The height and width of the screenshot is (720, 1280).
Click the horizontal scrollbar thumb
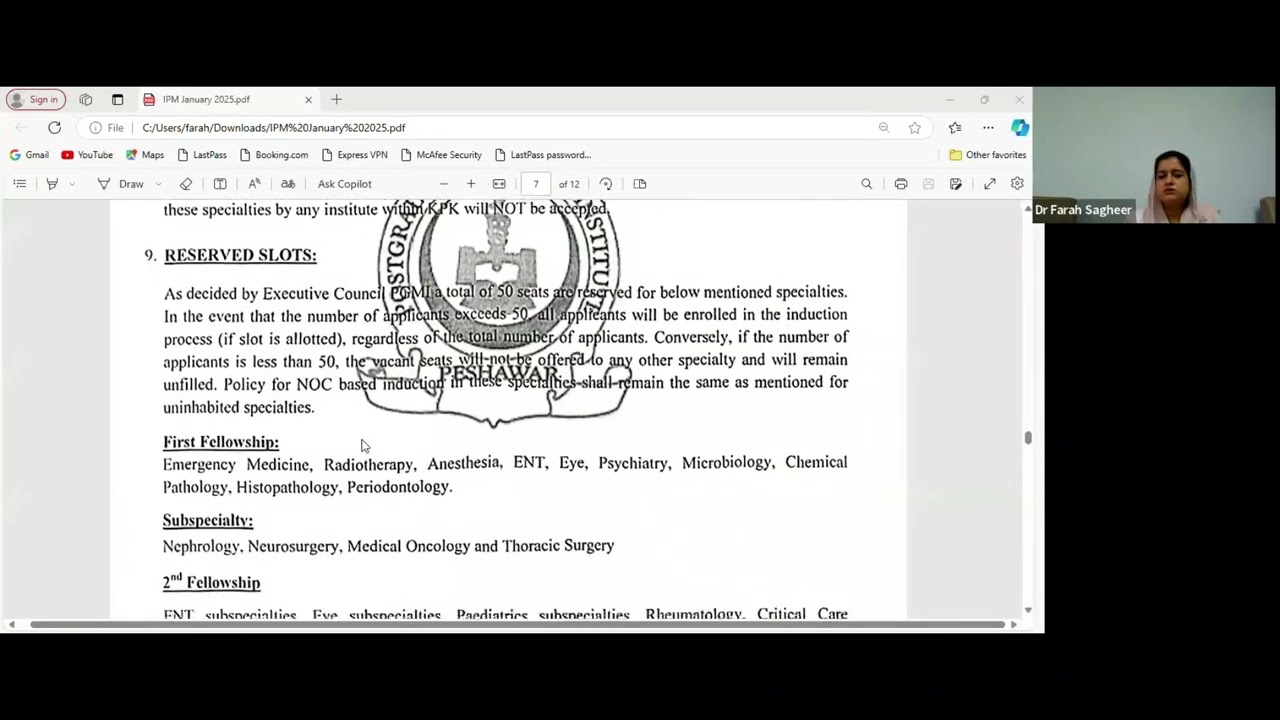pos(517,625)
